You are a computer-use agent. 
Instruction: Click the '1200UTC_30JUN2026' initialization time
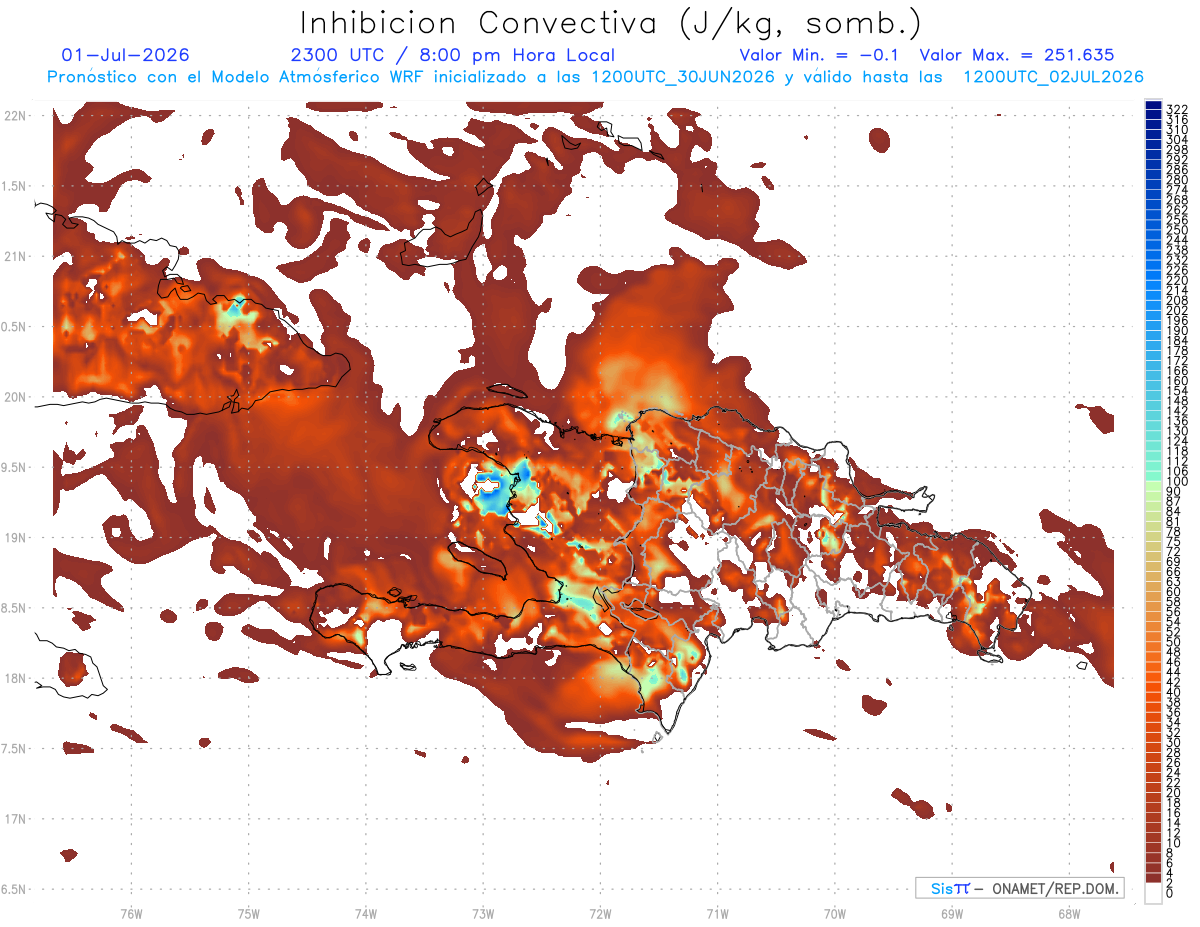coord(682,77)
